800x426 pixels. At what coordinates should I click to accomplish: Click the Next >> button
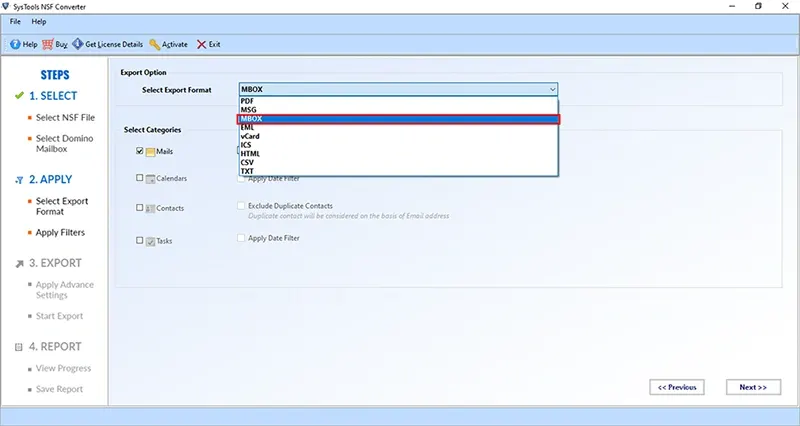coord(753,387)
